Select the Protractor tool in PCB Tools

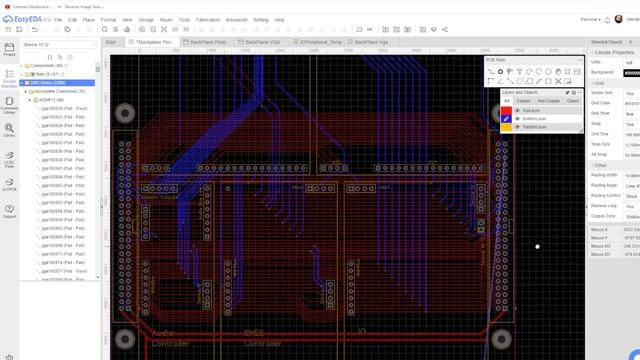pos(500,81)
